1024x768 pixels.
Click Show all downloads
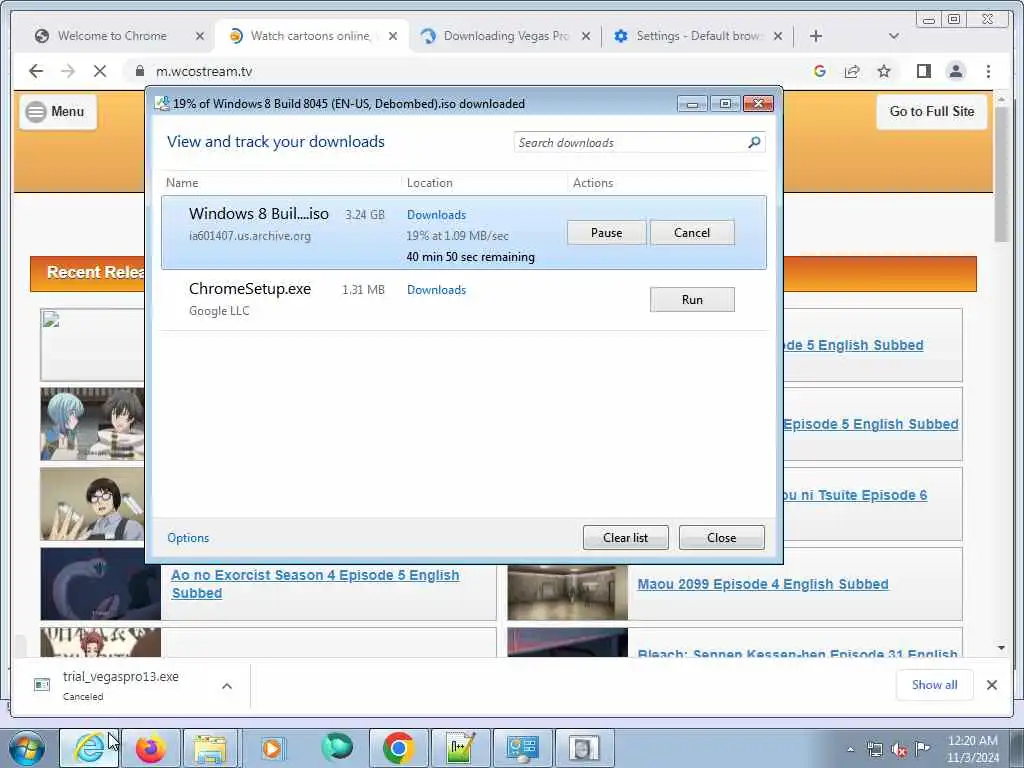click(x=935, y=684)
